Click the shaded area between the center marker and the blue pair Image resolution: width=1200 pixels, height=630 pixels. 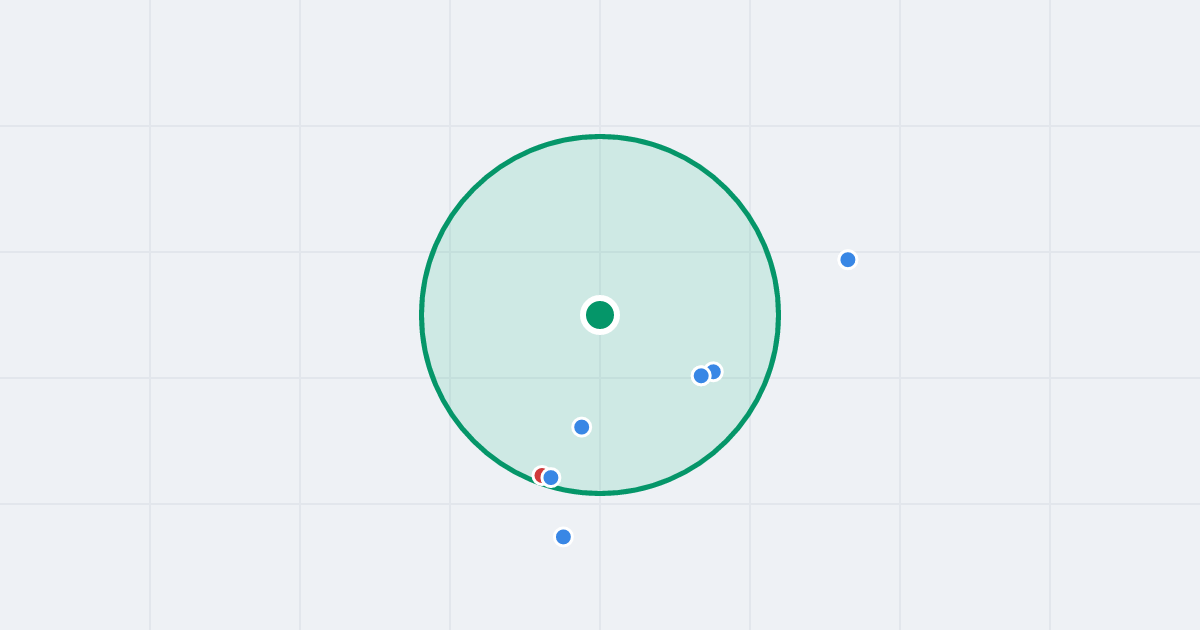pos(650,345)
